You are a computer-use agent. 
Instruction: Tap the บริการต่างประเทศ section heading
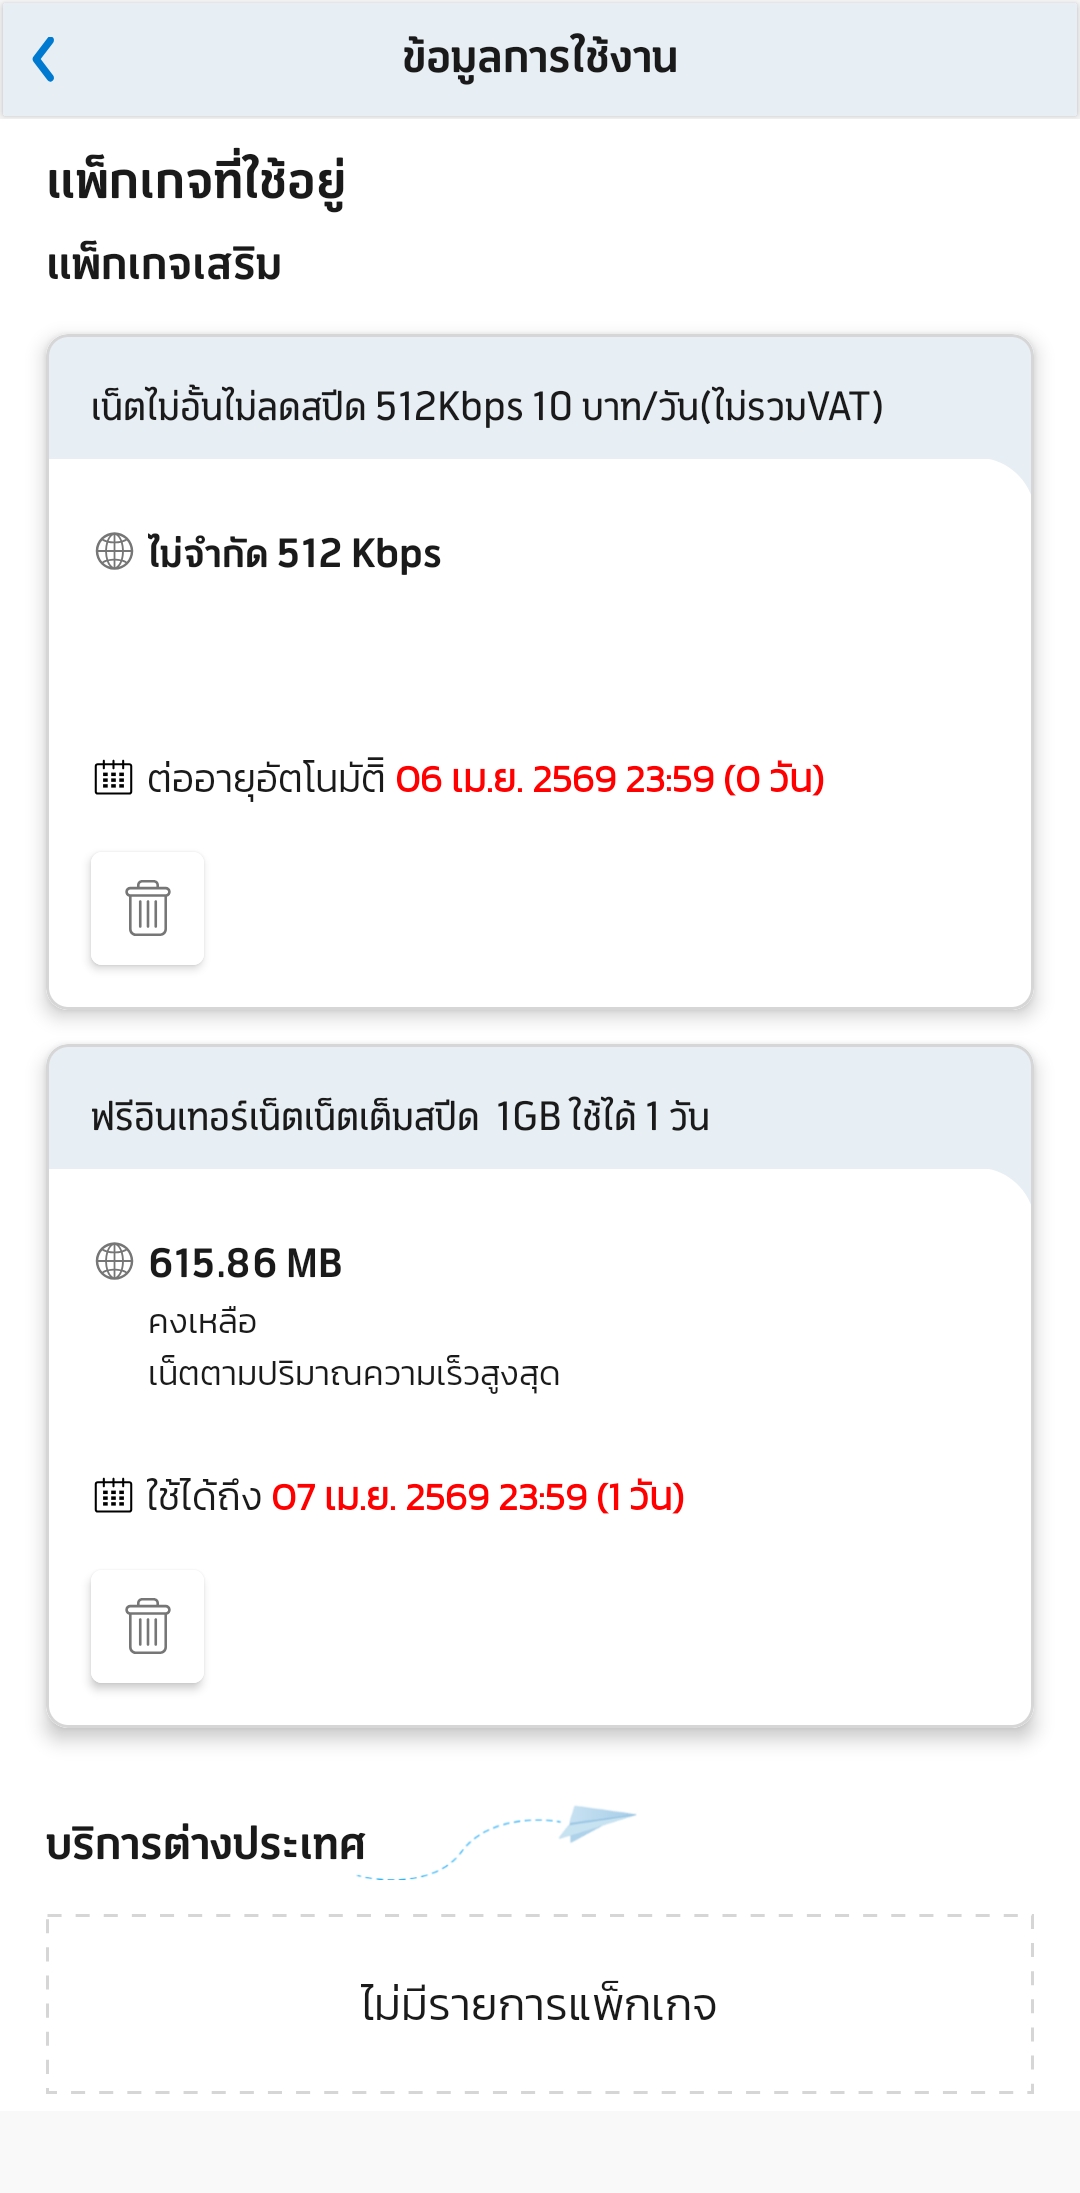(x=206, y=1845)
